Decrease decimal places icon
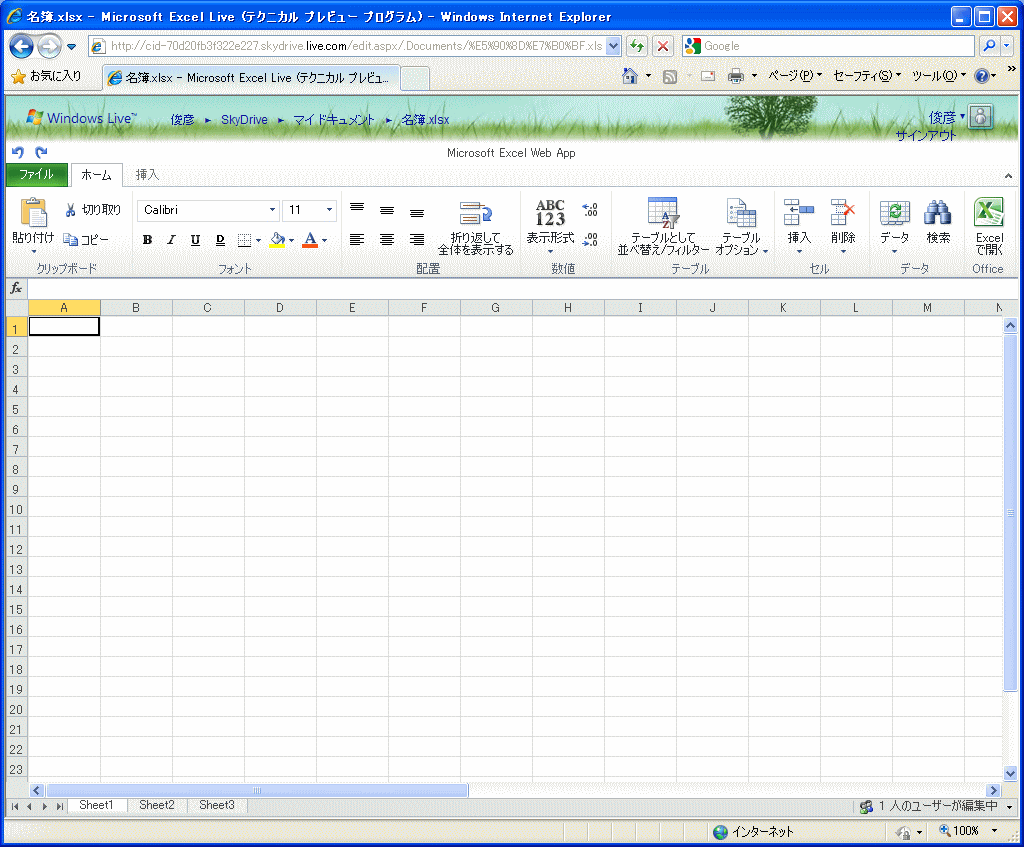1024x847 pixels. pyautogui.click(x=590, y=240)
